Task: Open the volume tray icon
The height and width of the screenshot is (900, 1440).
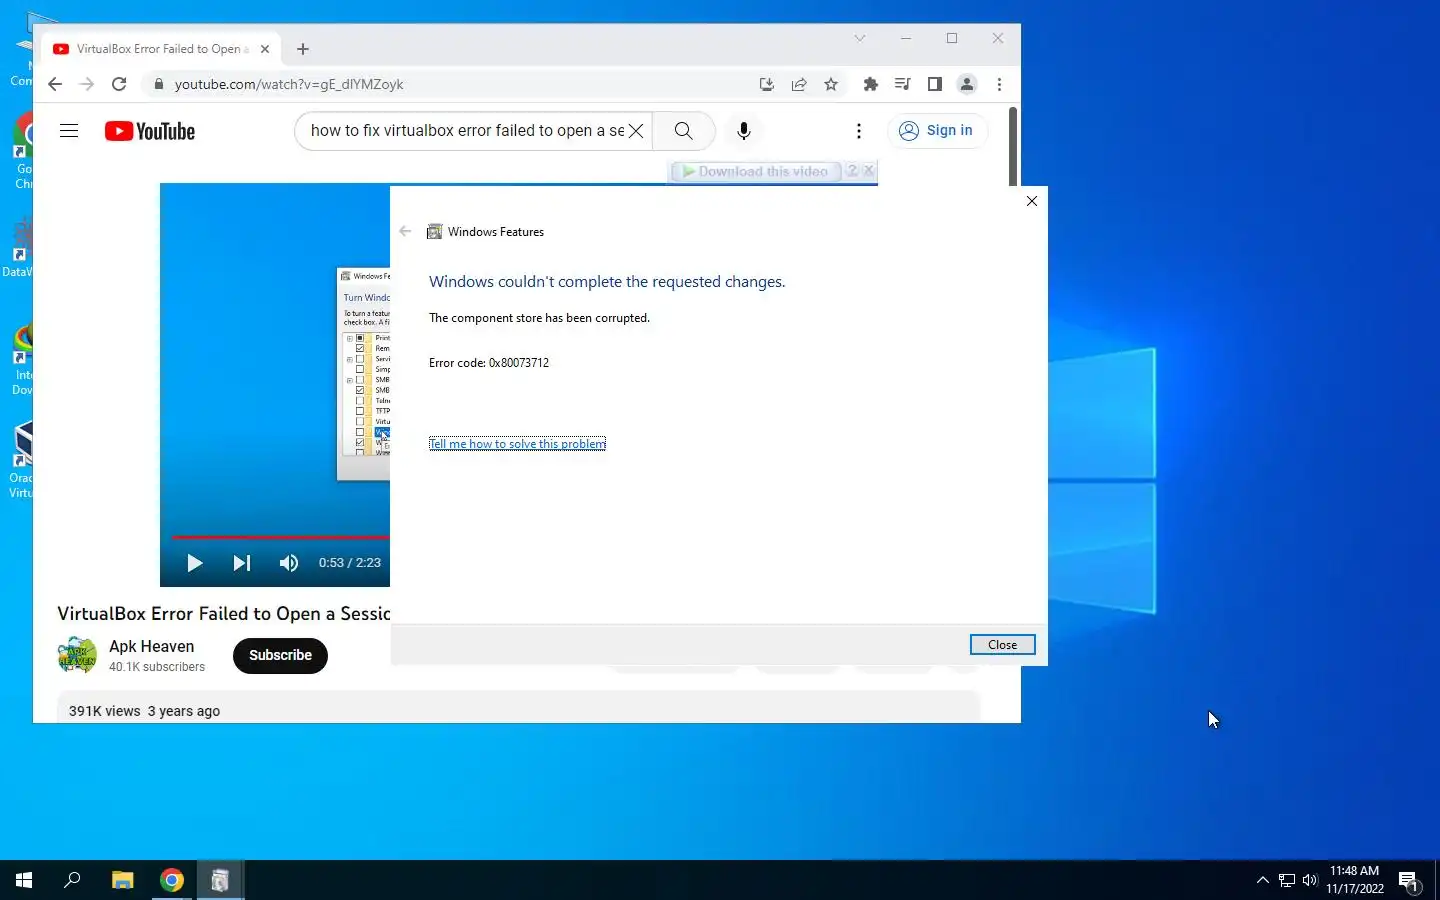Action: [1310, 880]
